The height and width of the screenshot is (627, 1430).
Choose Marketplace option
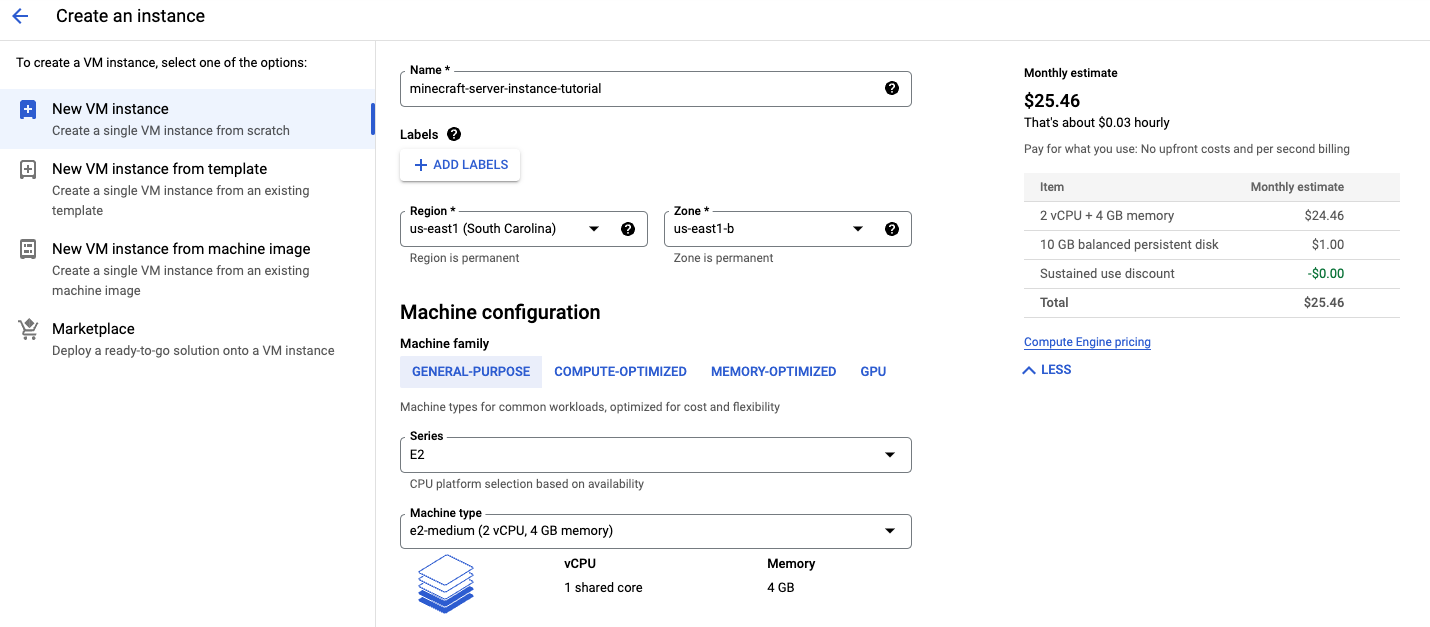(187, 339)
